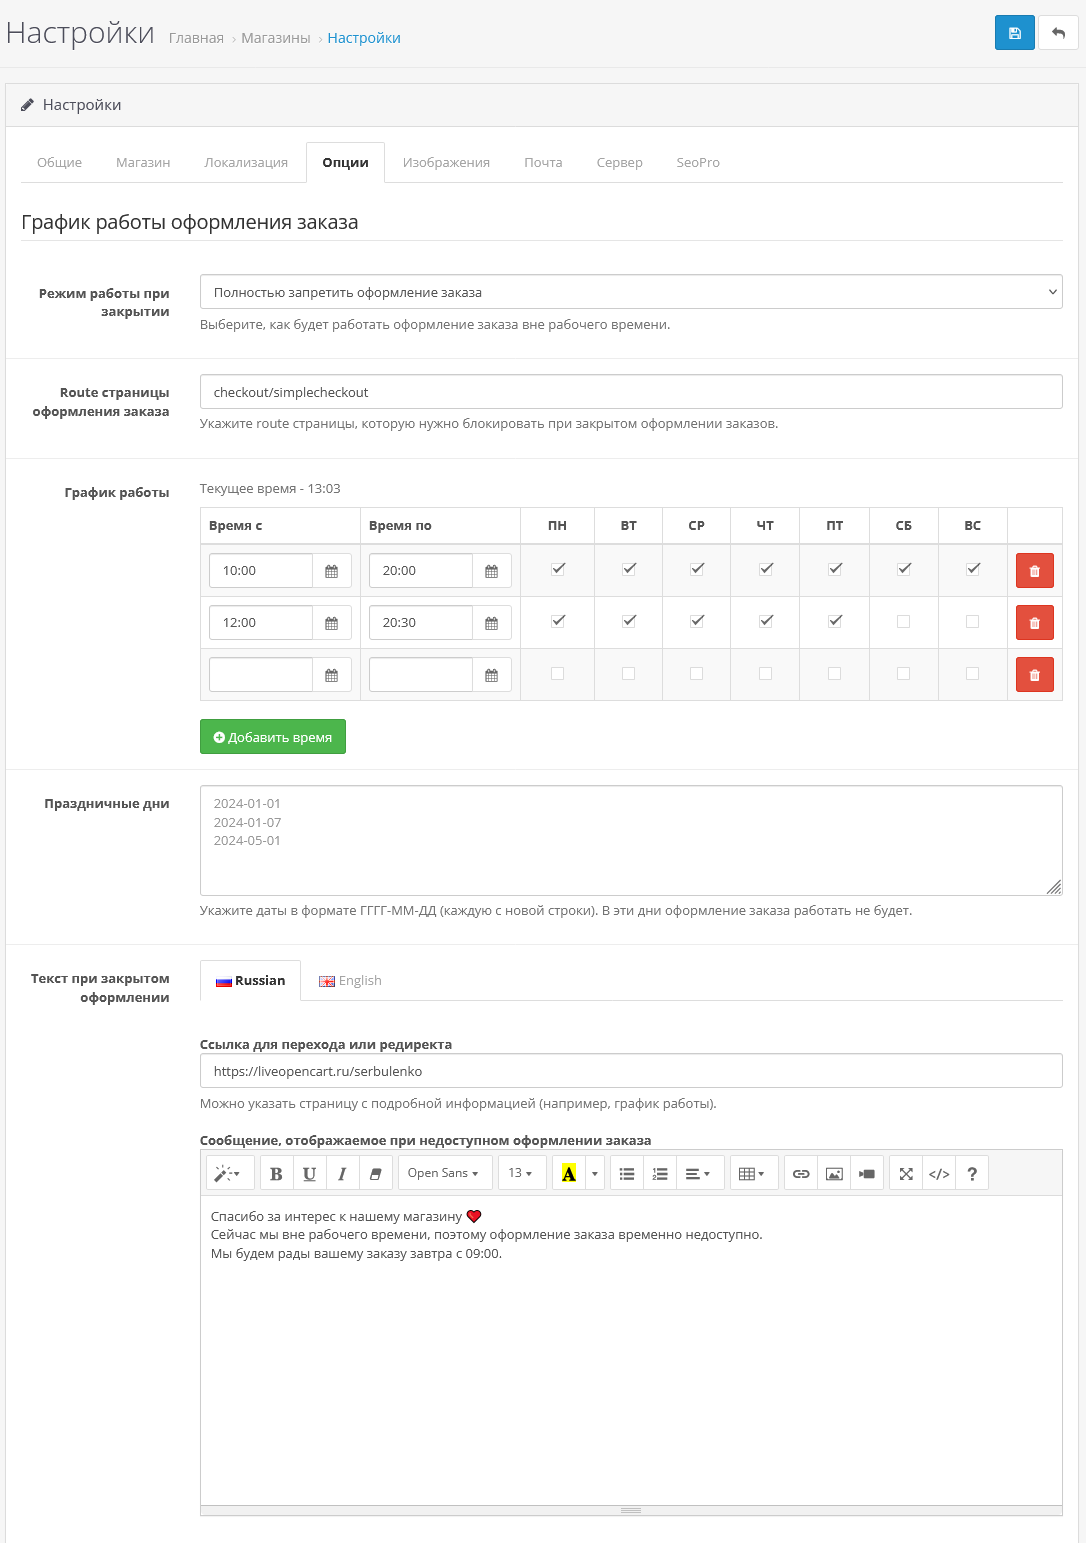Check Monday (ПН) in the empty row
This screenshot has height=1543, width=1086.
[x=558, y=673]
